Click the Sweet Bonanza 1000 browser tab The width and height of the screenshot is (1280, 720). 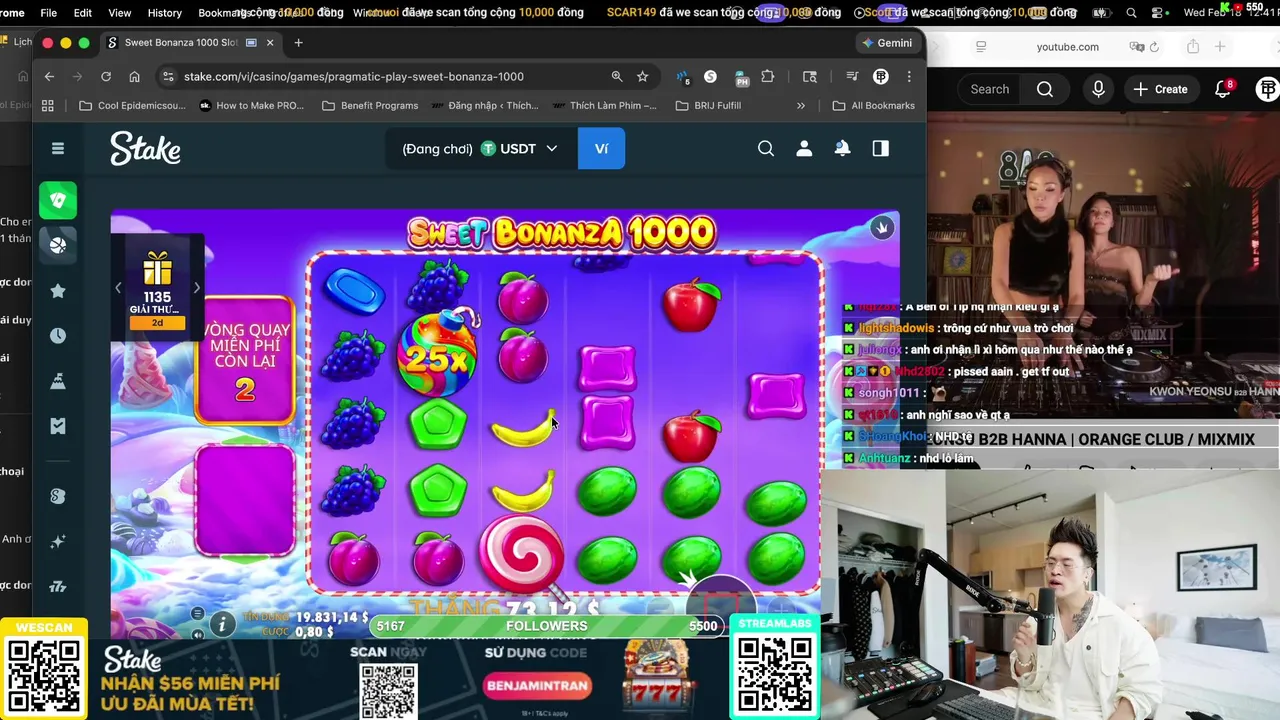(x=190, y=43)
